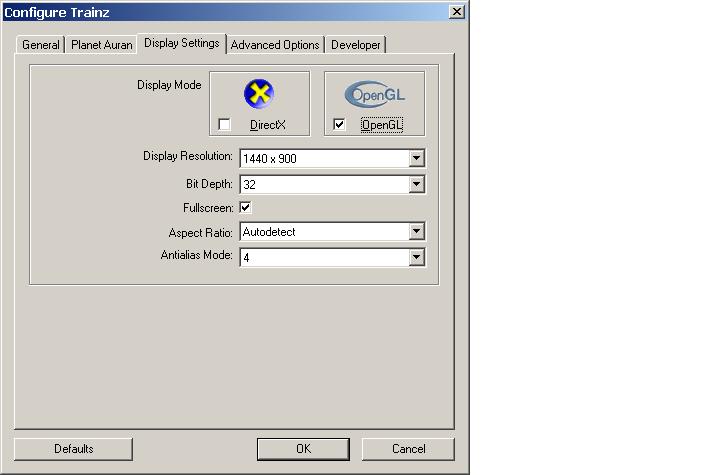Toggle the Fullscreen checkbox

(245, 208)
